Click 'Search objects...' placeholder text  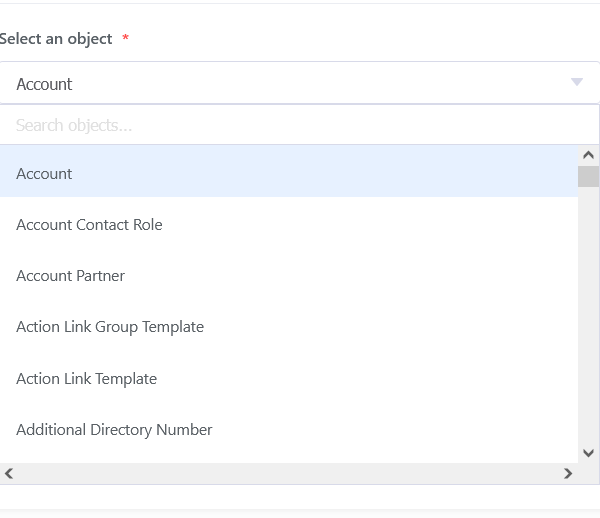coord(74,125)
